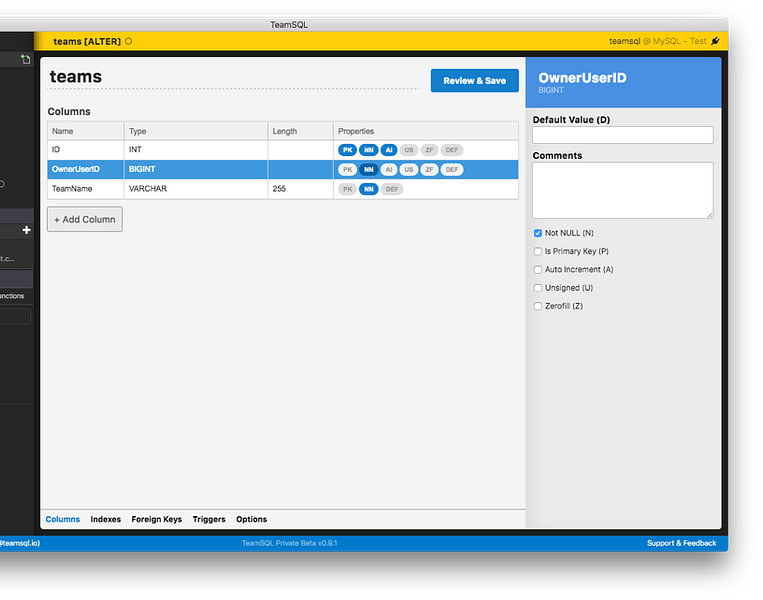This screenshot has height=600, width=763.
Task: Toggle PK badge on TeamName row
Action: pos(347,189)
